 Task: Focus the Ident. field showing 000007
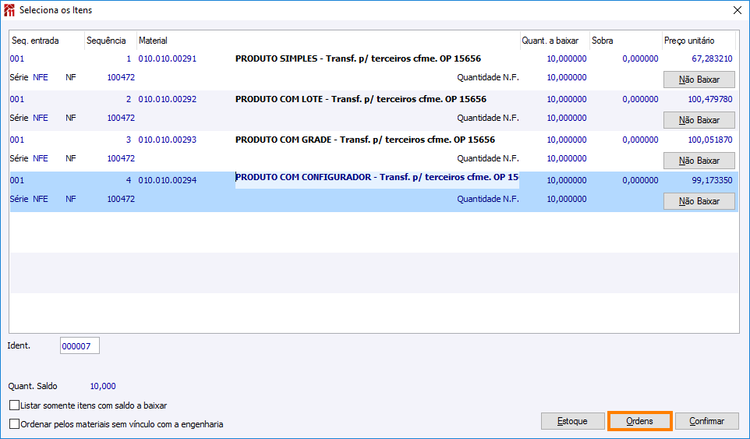pyautogui.click(x=80, y=346)
